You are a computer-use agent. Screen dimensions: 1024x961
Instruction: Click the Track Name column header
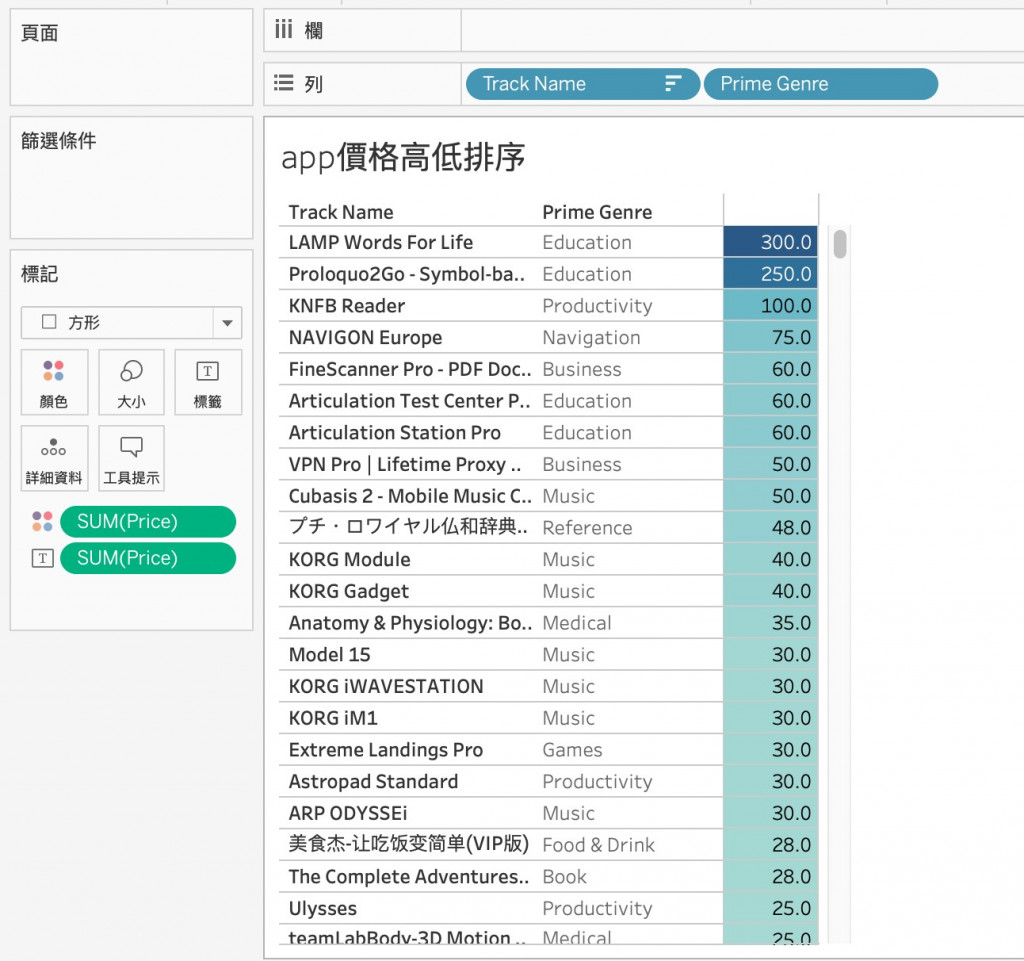pos(341,212)
